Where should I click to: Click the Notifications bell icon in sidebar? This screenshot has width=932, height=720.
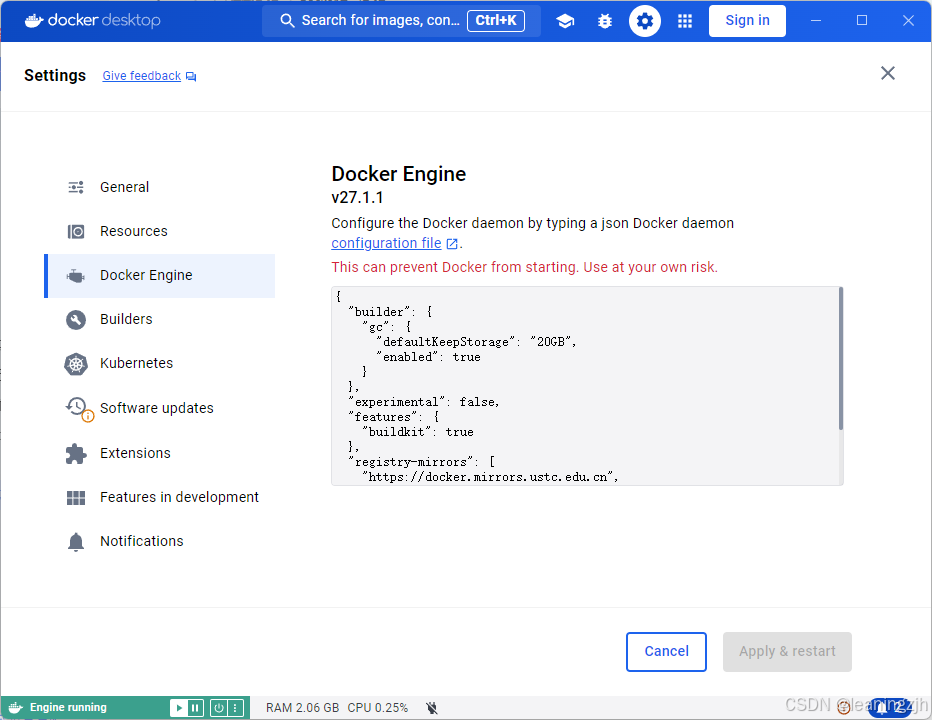pos(76,542)
